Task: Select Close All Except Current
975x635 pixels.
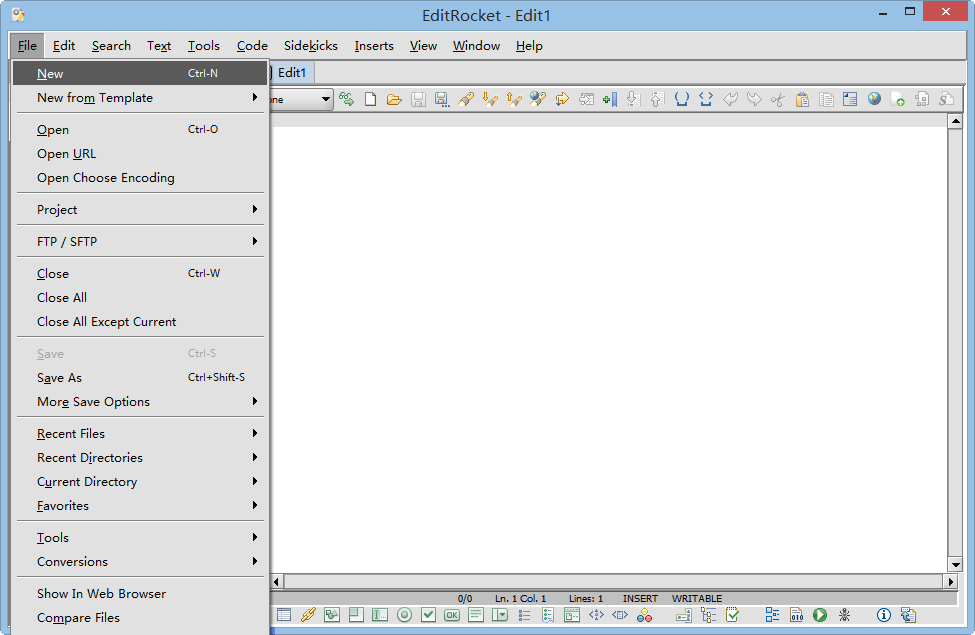Action: coord(106,322)
